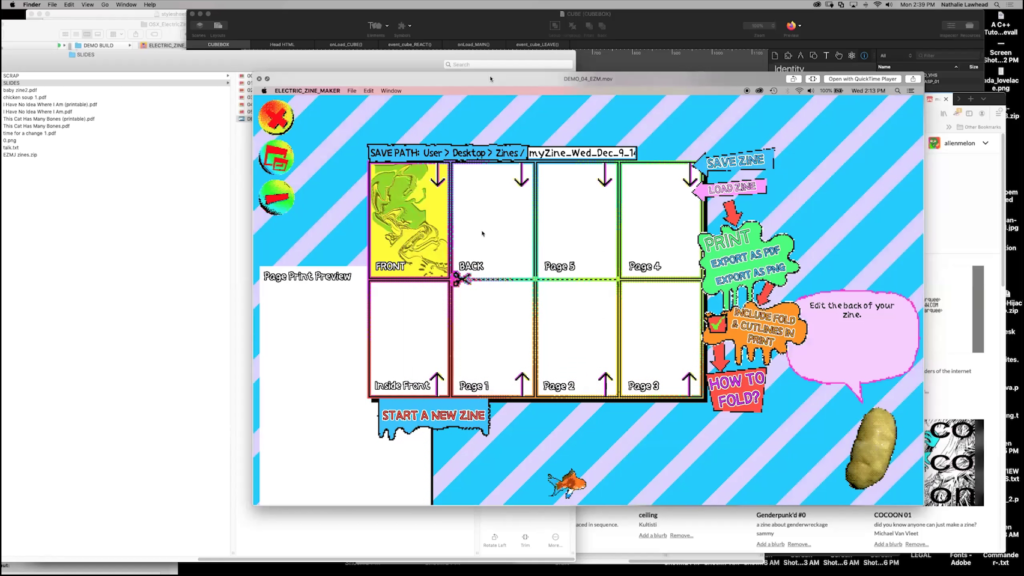Click the HOW TO FOLD? button
1024x576 pixels.
737,391
